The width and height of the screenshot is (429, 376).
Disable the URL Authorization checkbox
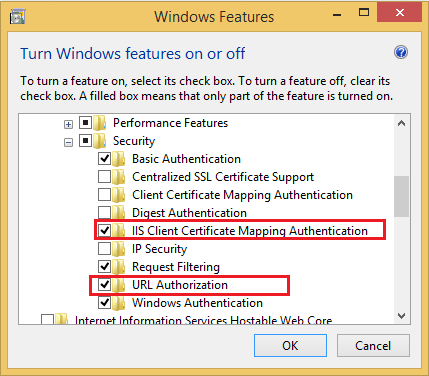[x=104, y=285]
